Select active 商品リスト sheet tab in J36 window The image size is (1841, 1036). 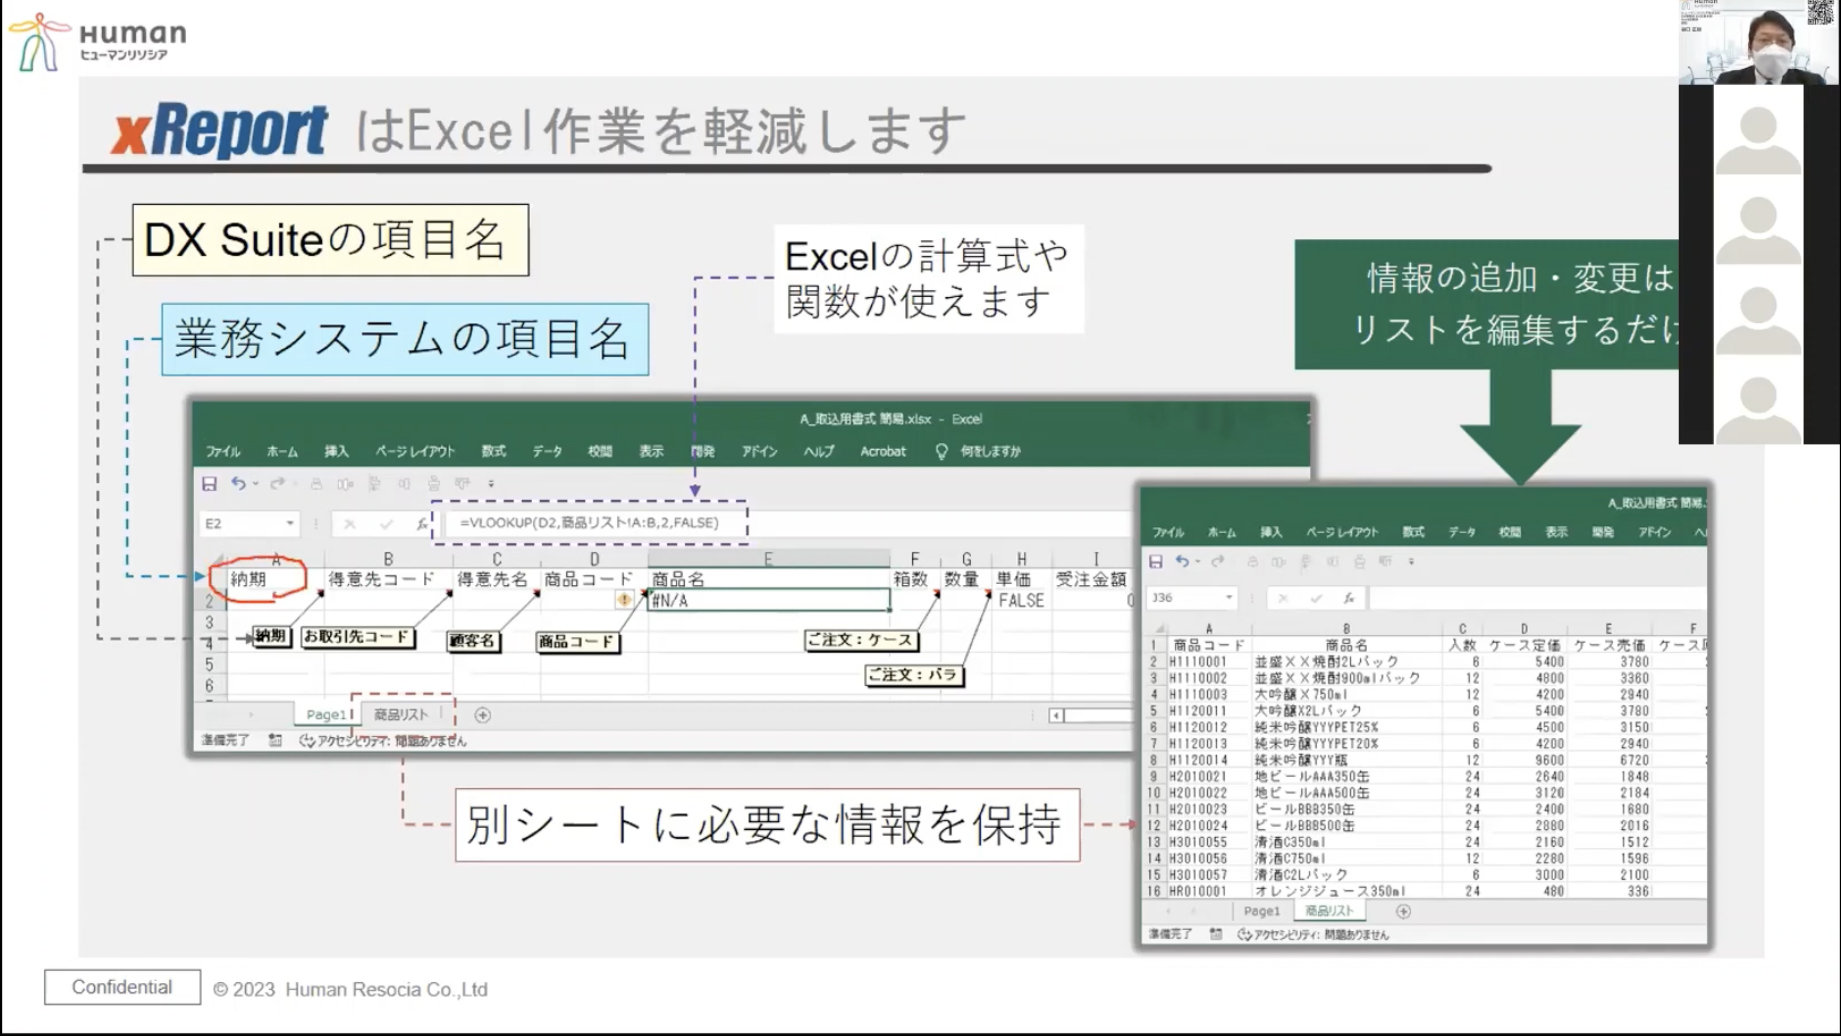pos(1329,911)
